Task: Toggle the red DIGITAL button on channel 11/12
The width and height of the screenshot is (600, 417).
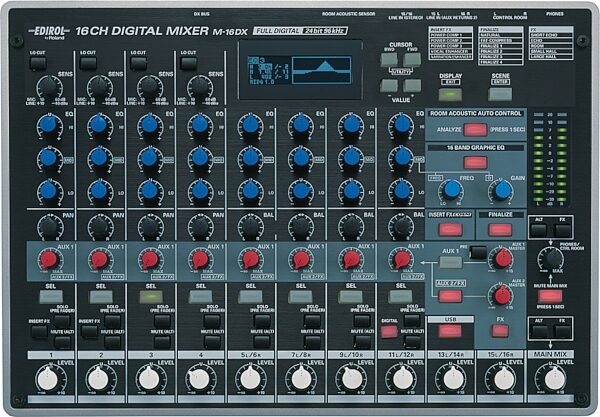Action: click(389, 331)
